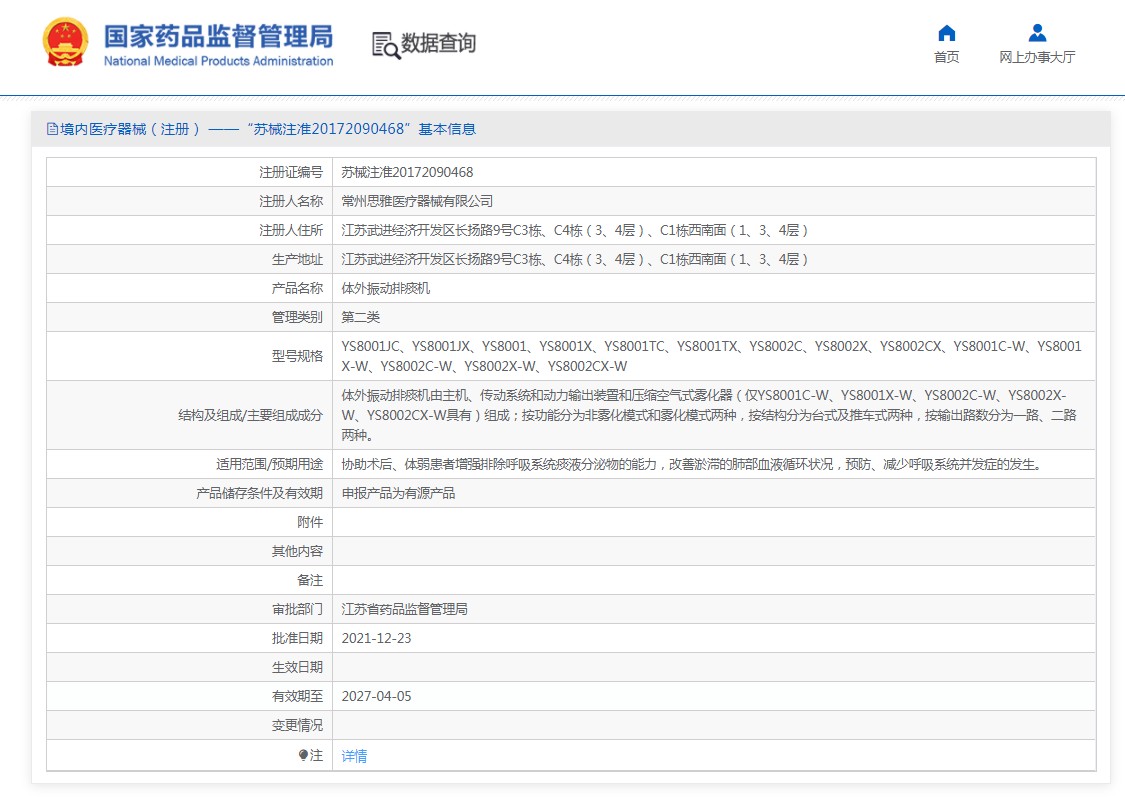This screenshot has height=803, width=1125.
Task: Click product name 体外振动排痰机
Action: (386, 288)
